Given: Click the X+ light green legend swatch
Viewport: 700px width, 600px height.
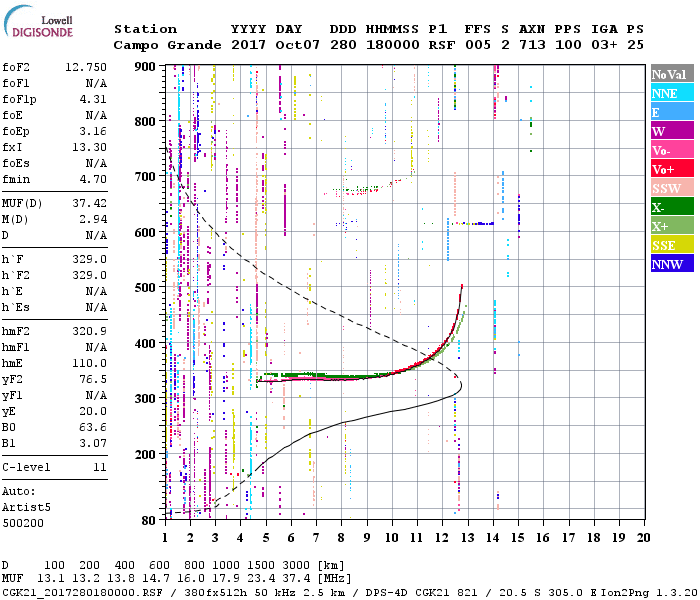Looking at the screenshot, I should coord(671,226).
